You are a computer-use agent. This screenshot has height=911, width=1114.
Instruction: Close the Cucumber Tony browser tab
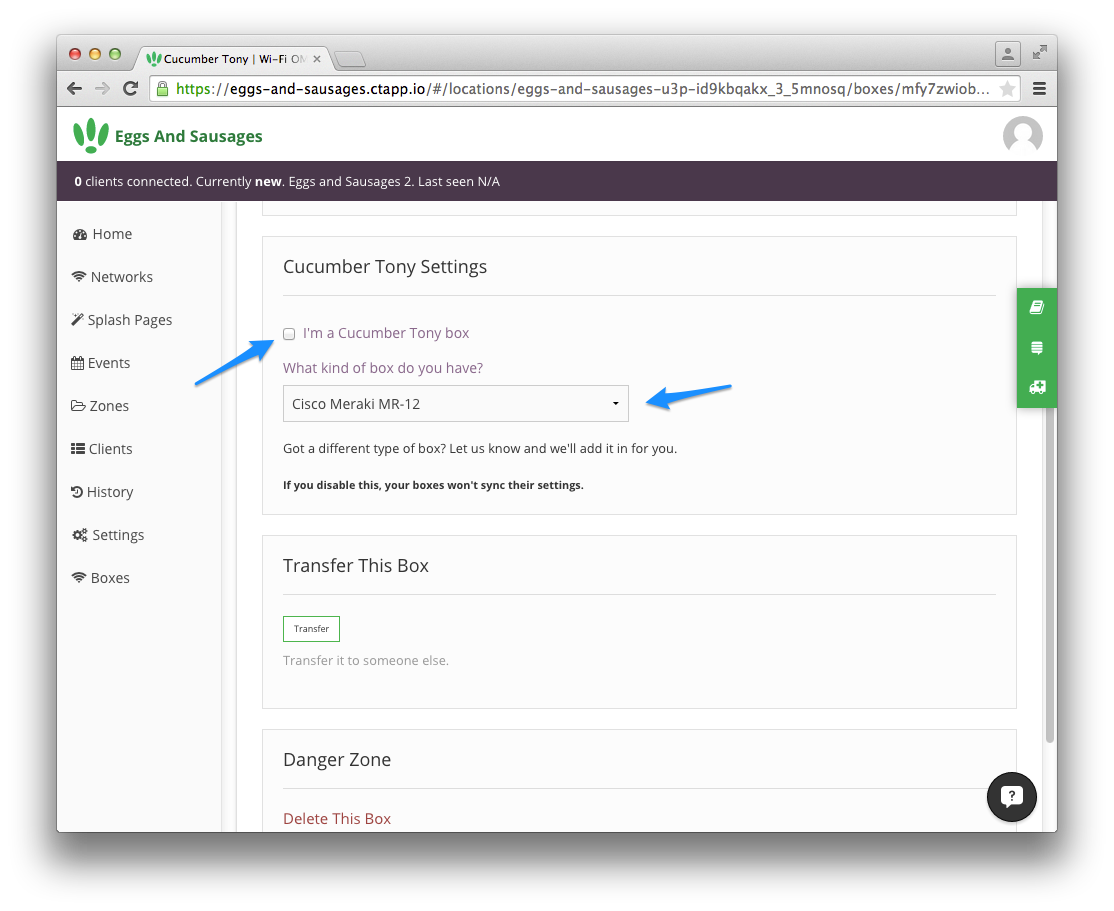point(317,59)
